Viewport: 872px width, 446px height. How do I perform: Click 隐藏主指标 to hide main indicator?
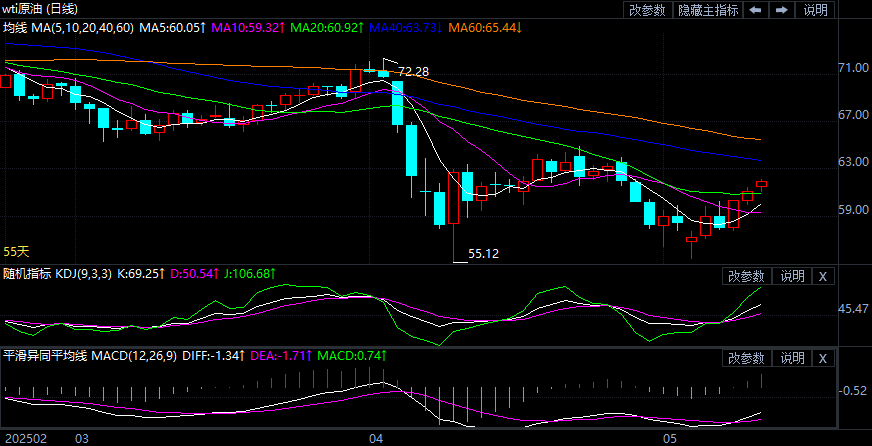tap(707, 9)
